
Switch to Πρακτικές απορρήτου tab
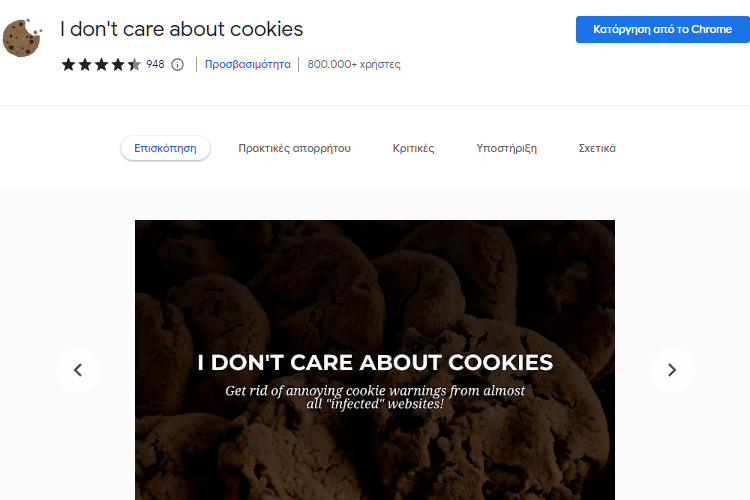[x=294, y=148]
